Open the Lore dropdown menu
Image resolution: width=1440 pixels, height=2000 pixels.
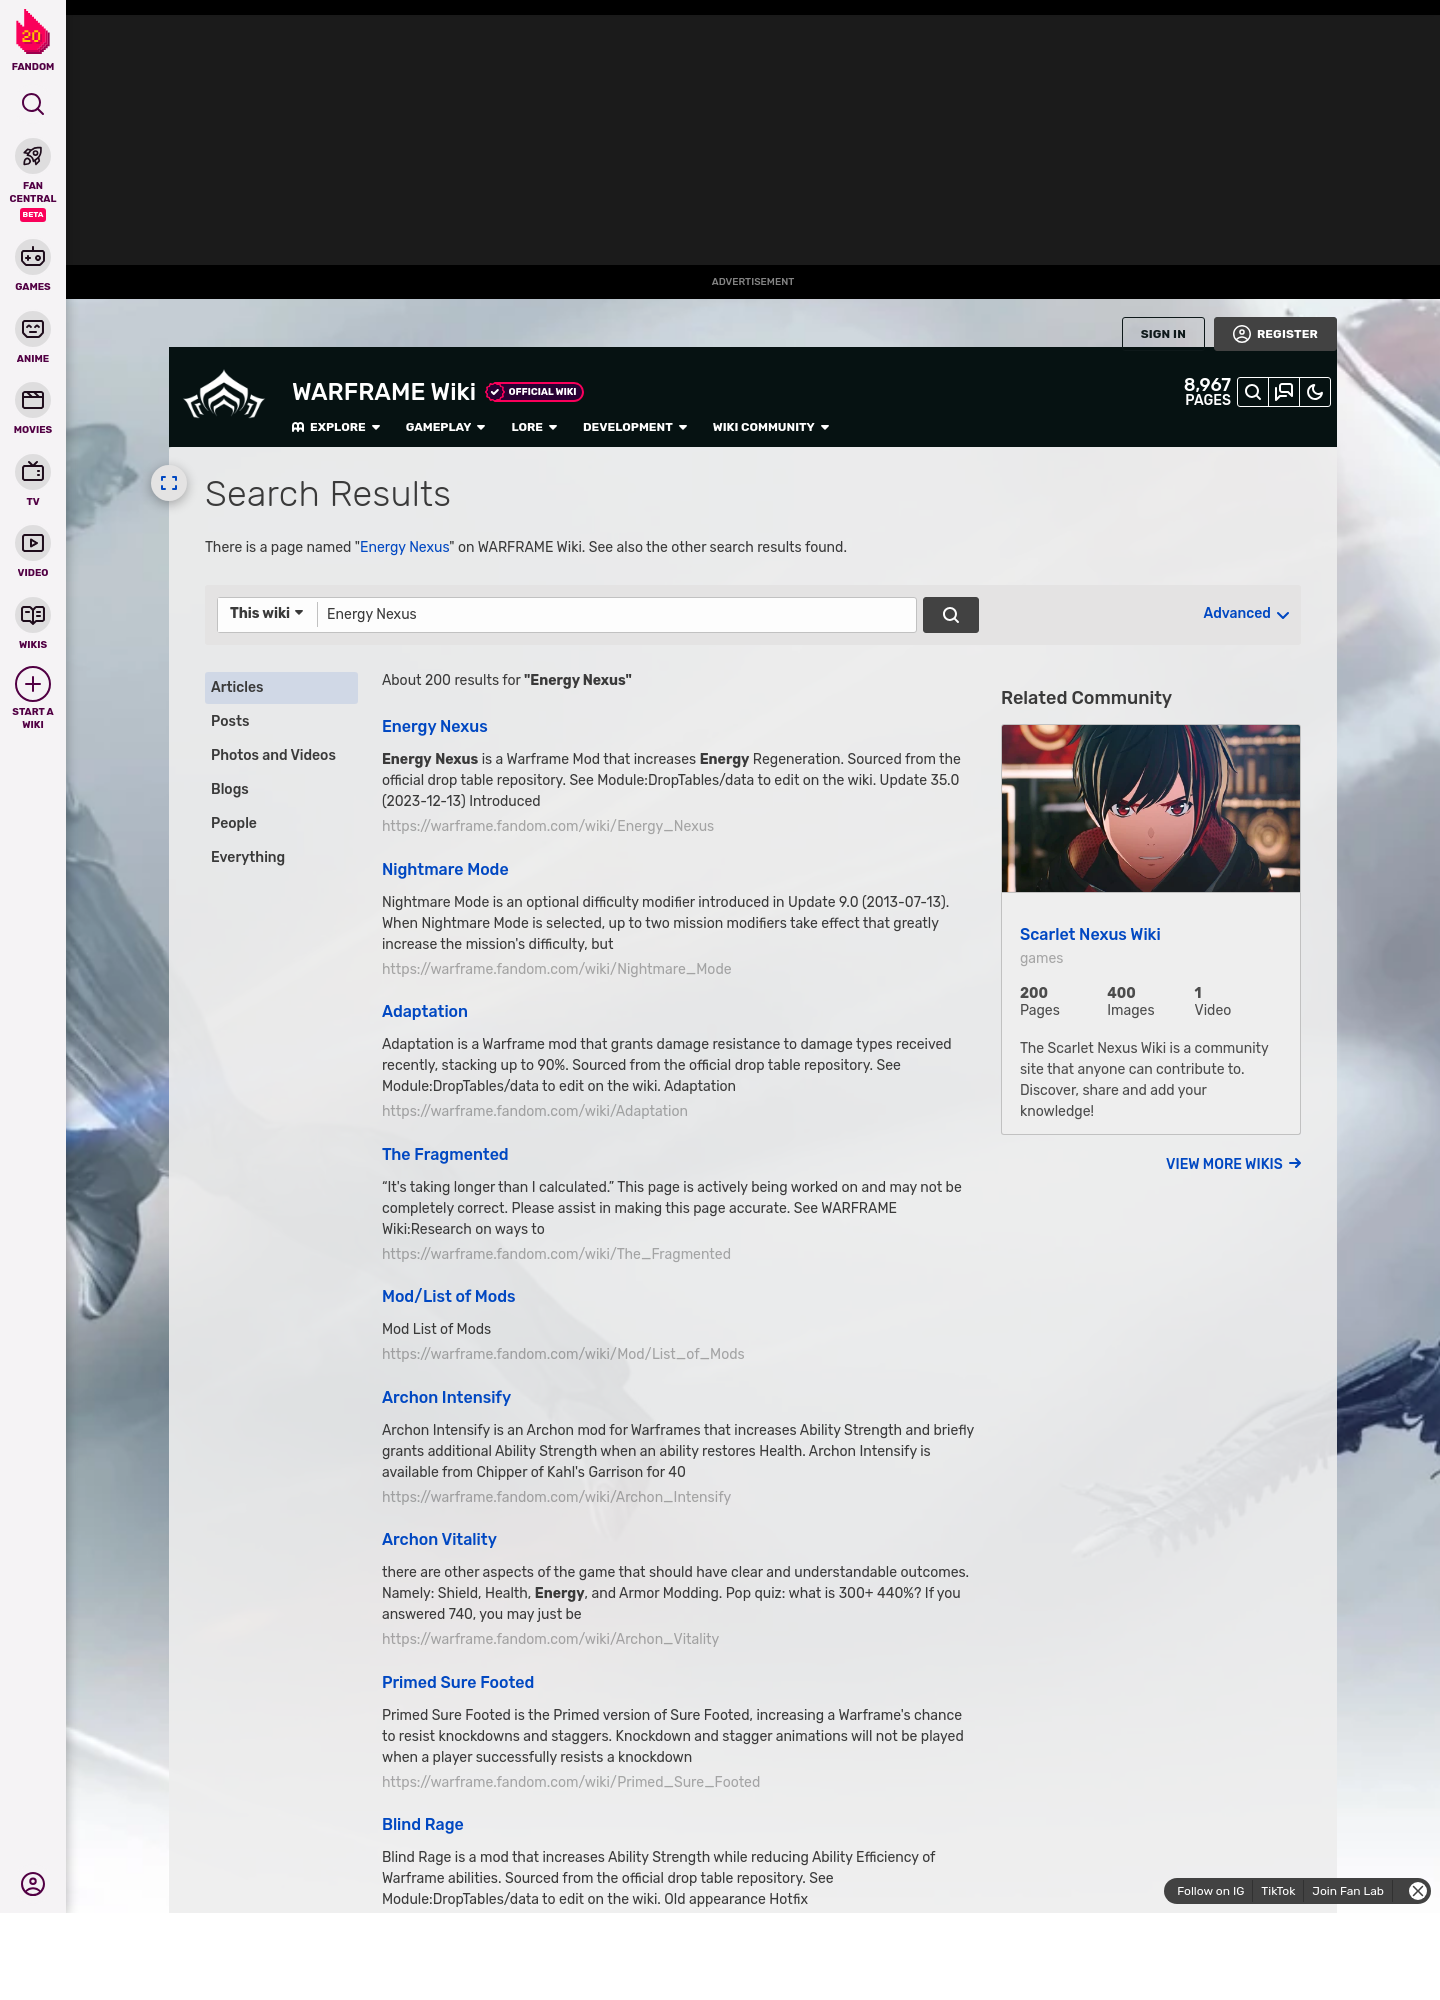click(535, 427)
